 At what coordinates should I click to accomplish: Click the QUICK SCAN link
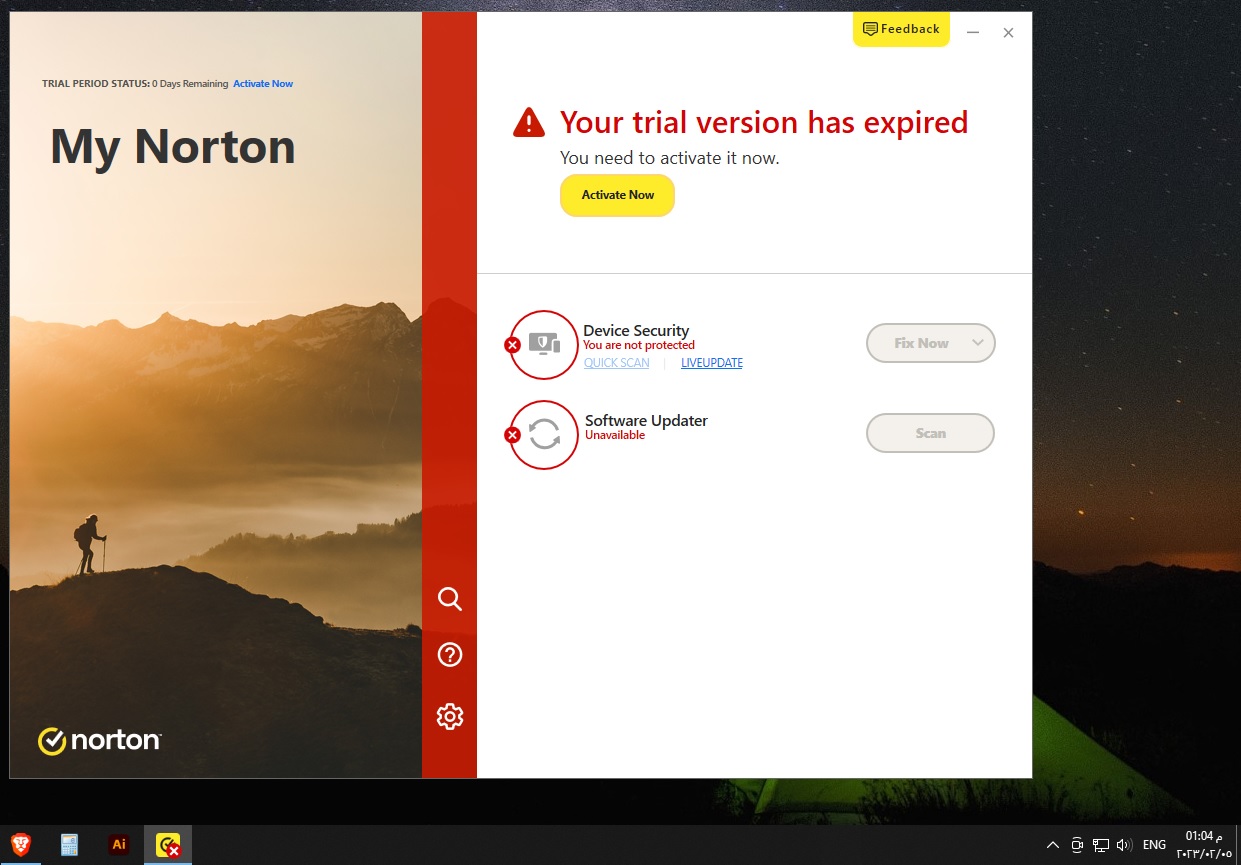pos(616,363)
